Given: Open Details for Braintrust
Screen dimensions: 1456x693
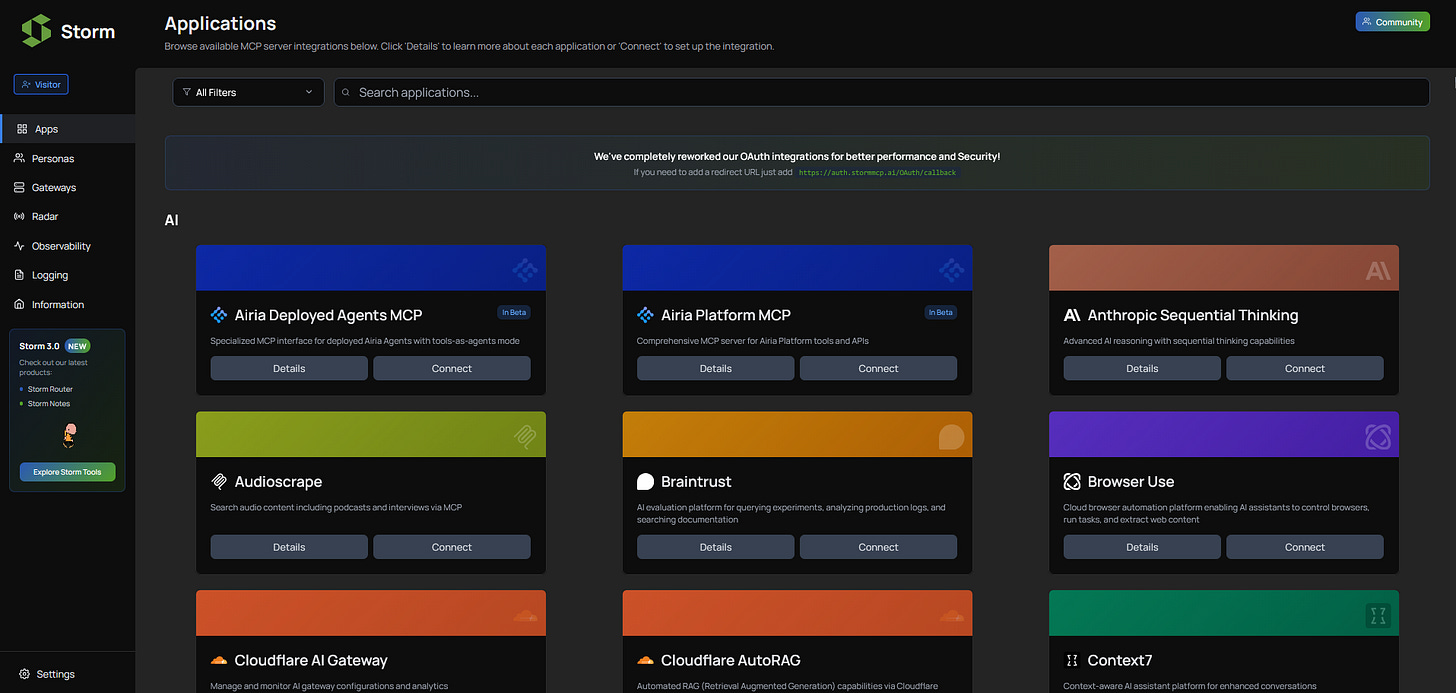Looking at the screenshot, I should (716, 547).
